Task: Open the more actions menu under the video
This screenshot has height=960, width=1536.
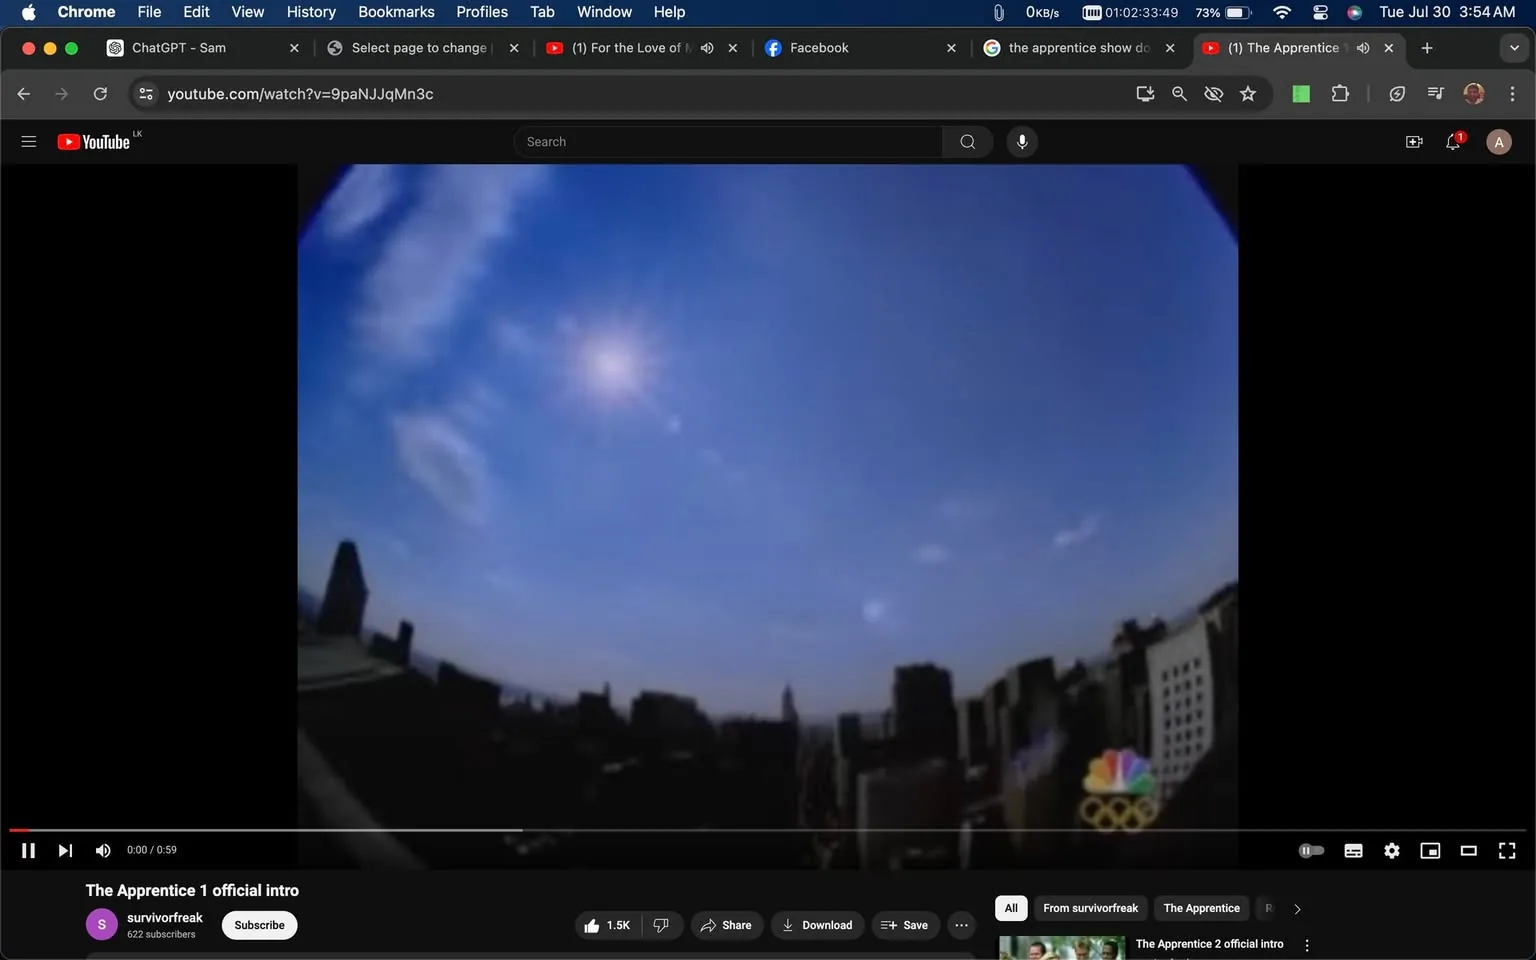Action: click(960, 925)
